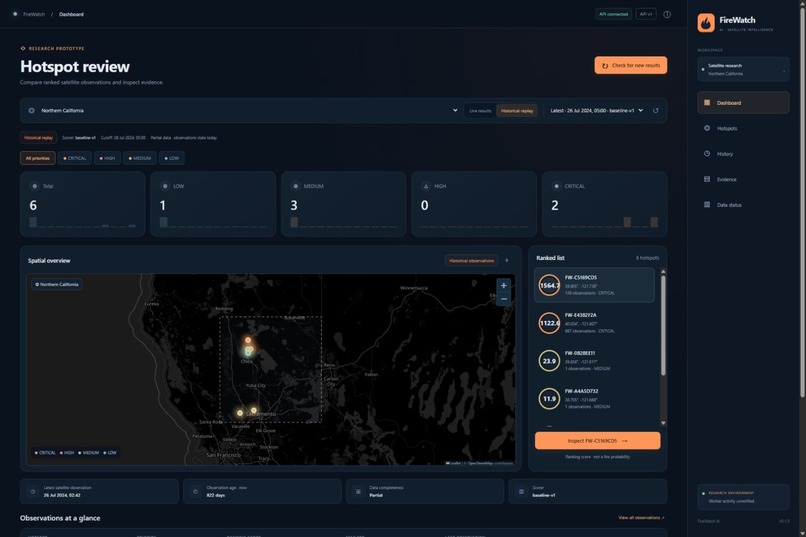The width and height of the screenshot is (806, 537).
Task: Click the icon beside Scorer baseline-v1 tile
Action: tap(521, 492)
